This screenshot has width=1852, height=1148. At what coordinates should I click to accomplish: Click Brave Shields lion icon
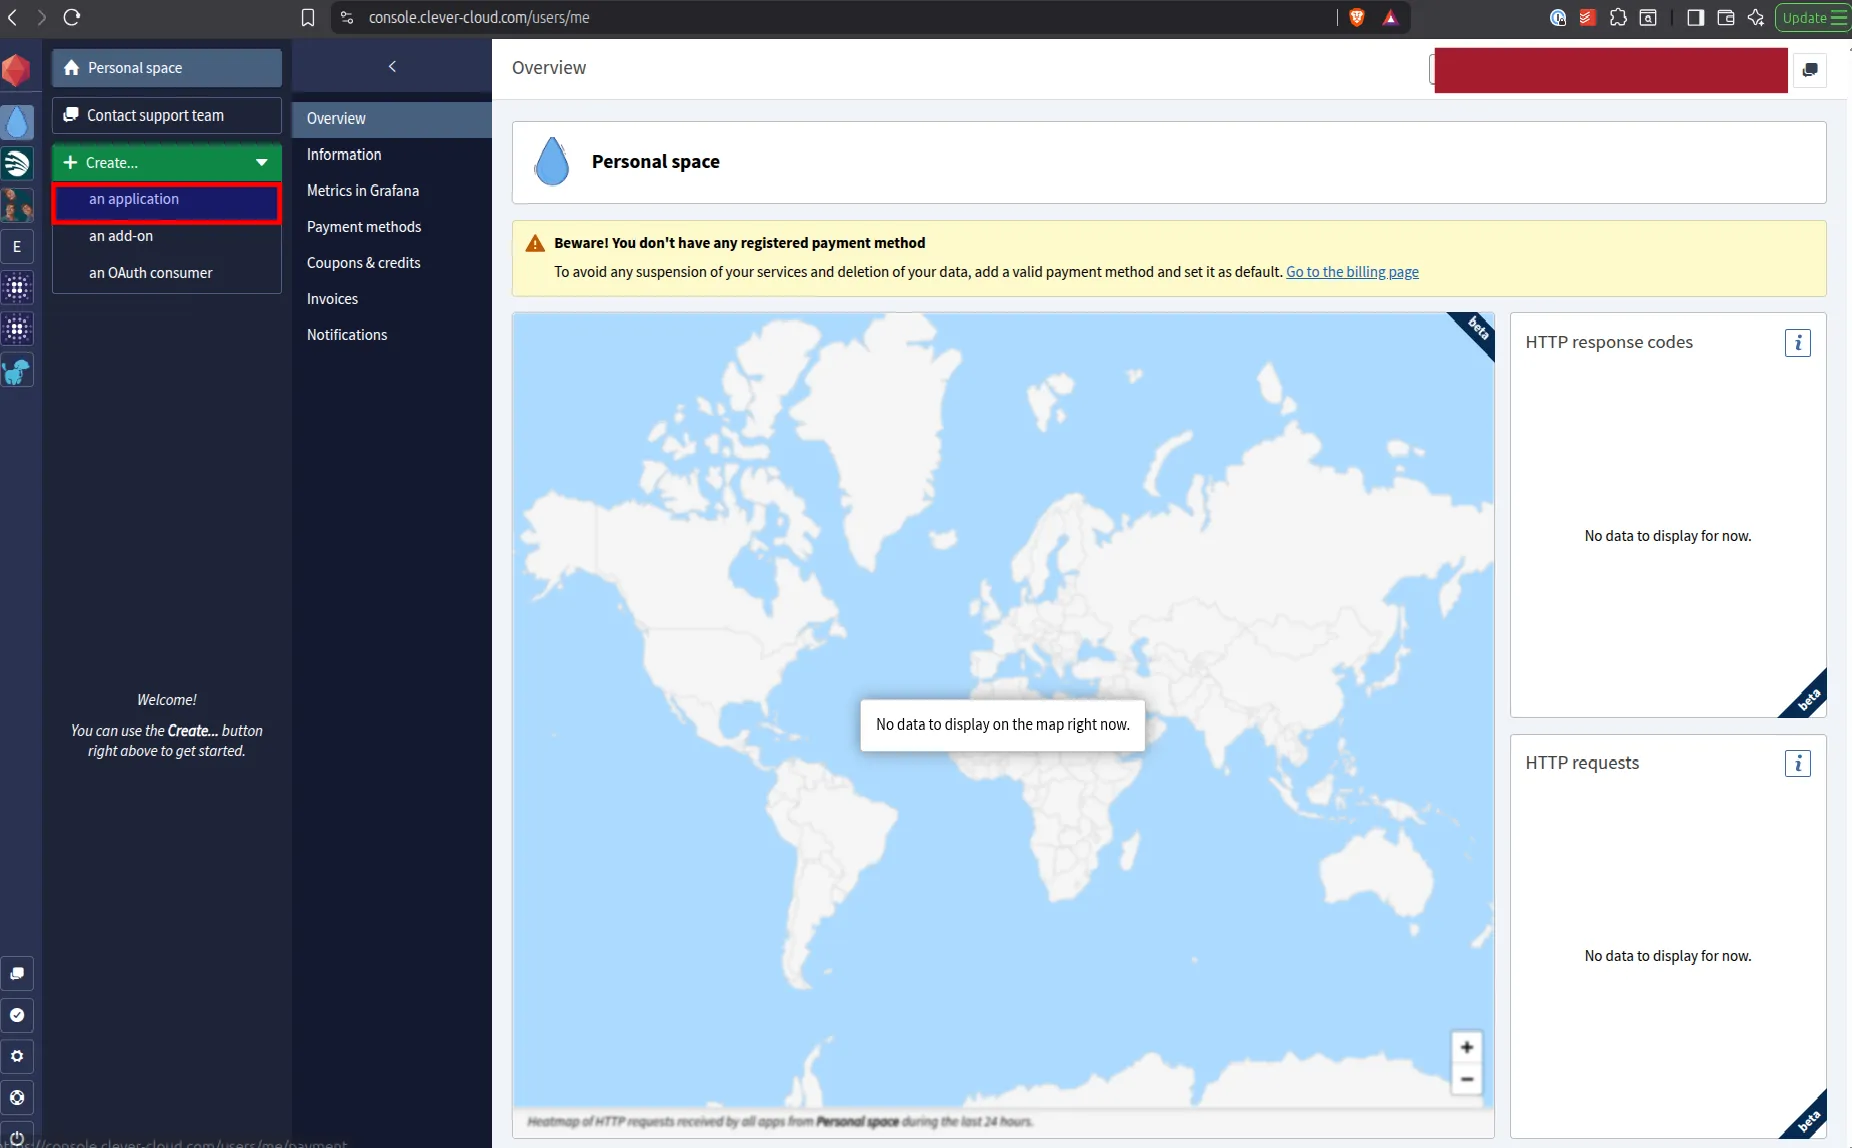[x=1357, y=17]
